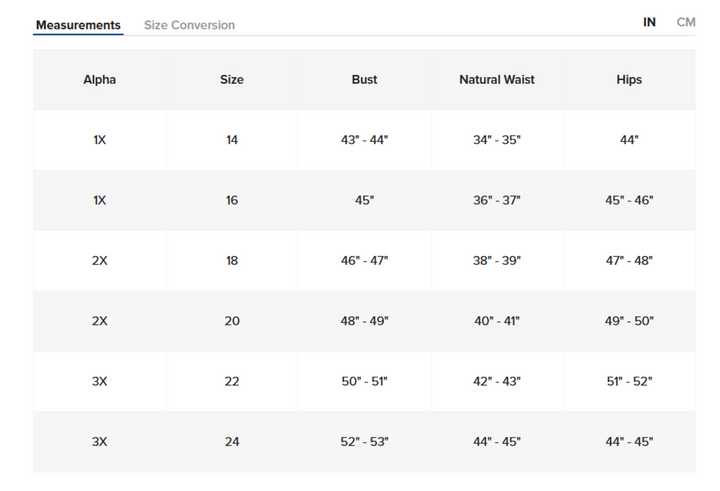Viewport: 720px width, 491px height.
Task: Select the Bust column header
Action: click(364, 80)
